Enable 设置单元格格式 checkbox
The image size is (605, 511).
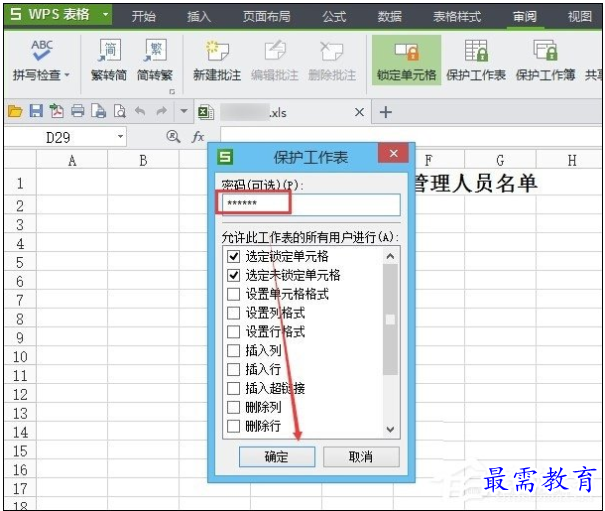coord(233,294)
